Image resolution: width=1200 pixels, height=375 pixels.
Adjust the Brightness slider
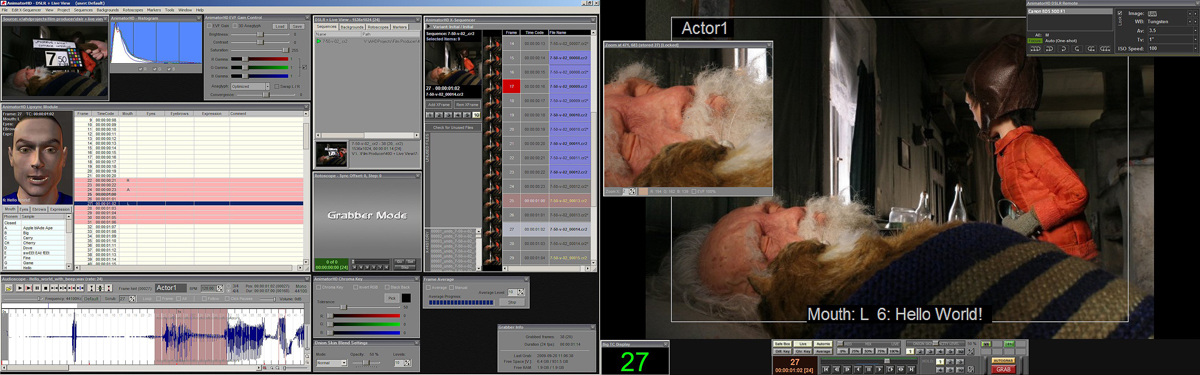tap(260, 34)
